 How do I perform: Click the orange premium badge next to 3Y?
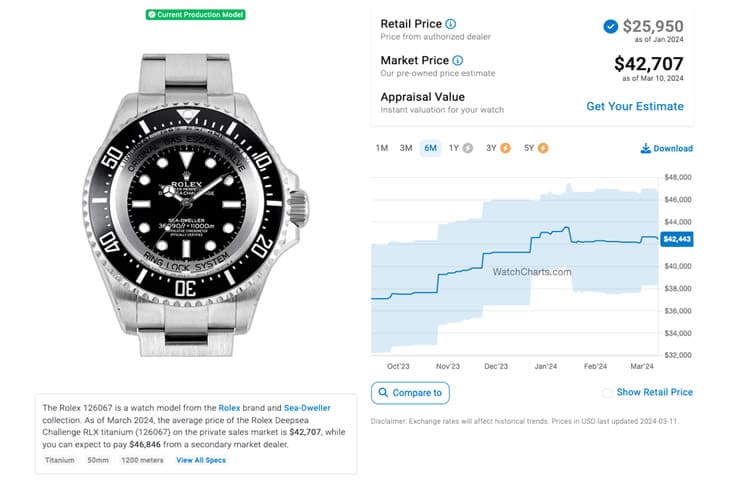(x=505, y=148)
